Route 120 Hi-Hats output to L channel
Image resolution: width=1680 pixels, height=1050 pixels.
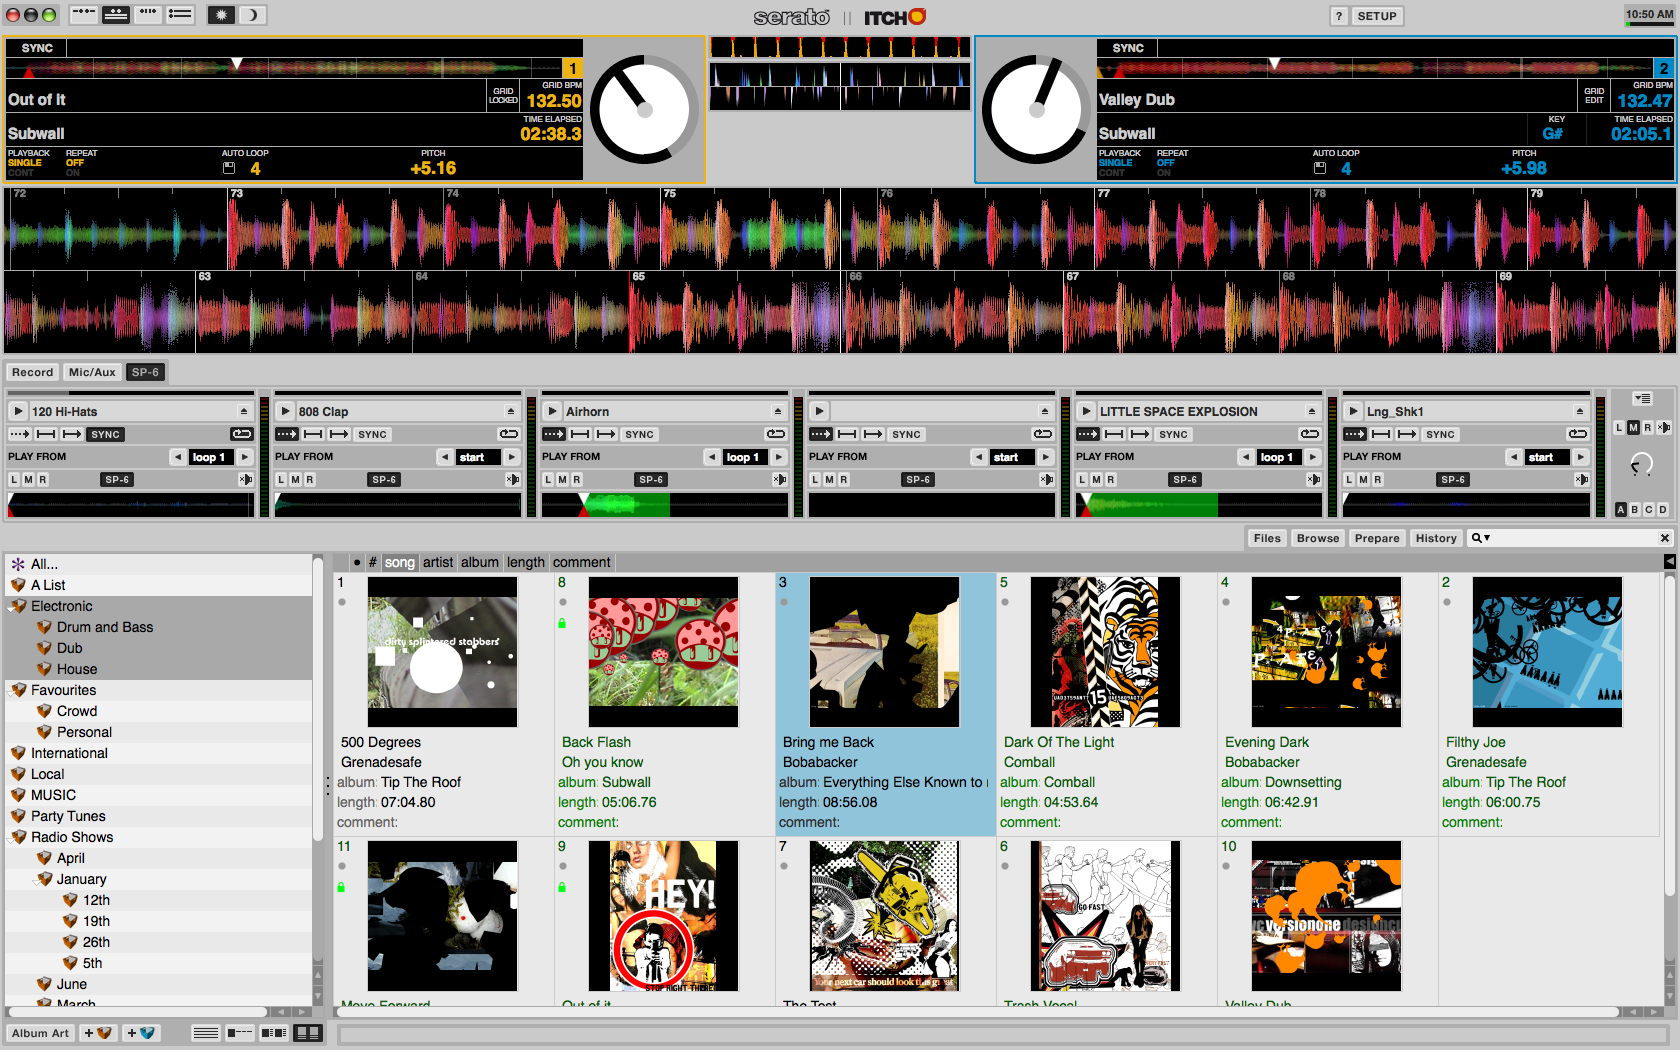[14, 480]
